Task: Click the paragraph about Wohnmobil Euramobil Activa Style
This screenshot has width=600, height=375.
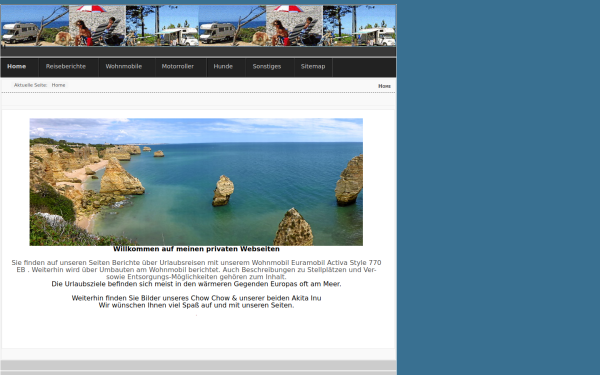Action: tap(196, 270)
